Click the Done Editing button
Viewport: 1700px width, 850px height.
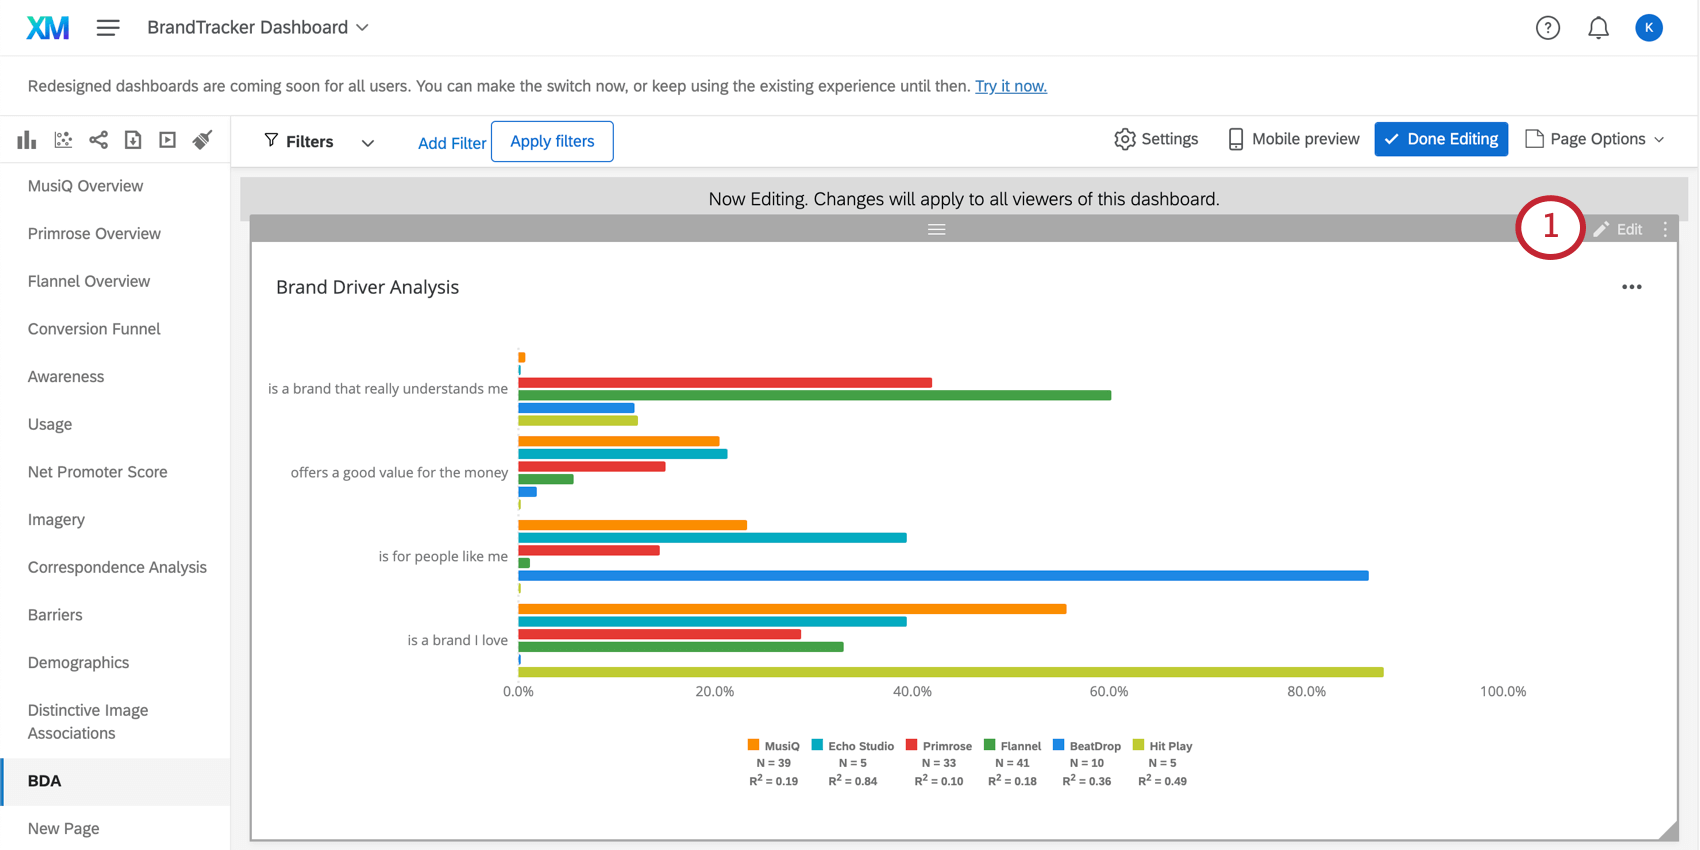pyautogui.click(x=1441, y=139)
